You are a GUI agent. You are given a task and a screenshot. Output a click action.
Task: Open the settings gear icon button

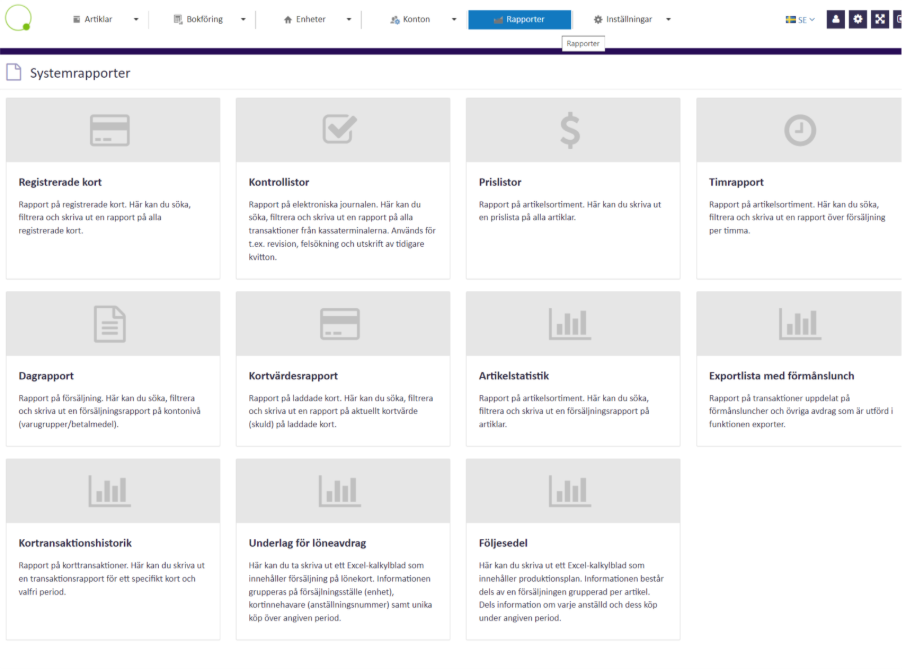tap(858, 19)
